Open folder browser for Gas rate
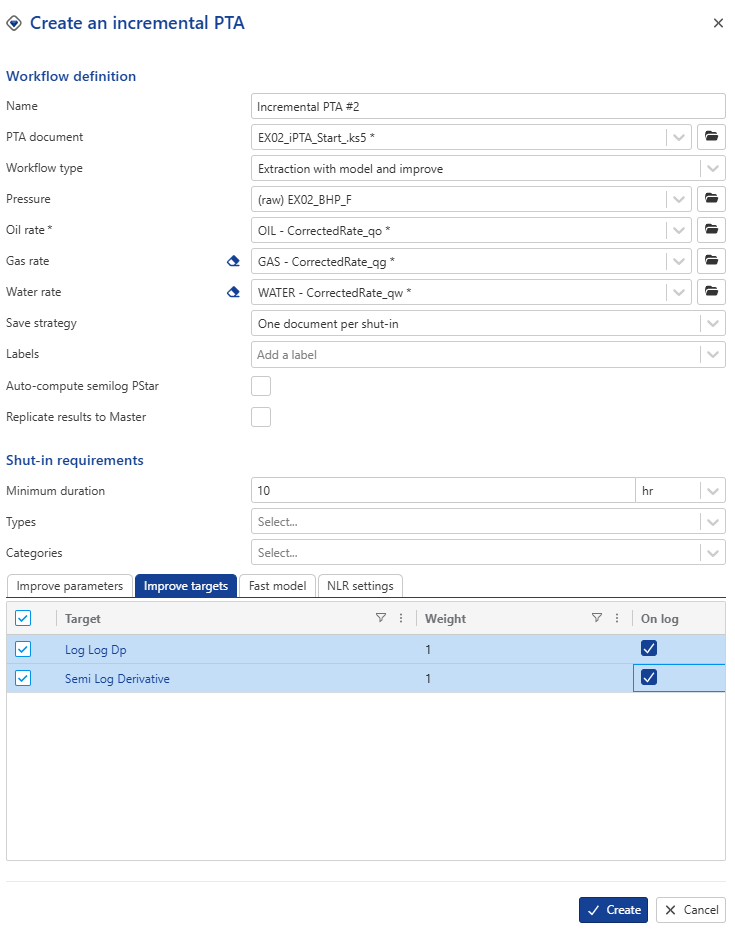Image resolution: width=735 pixels, height=931 pixels. pos(711,261)
